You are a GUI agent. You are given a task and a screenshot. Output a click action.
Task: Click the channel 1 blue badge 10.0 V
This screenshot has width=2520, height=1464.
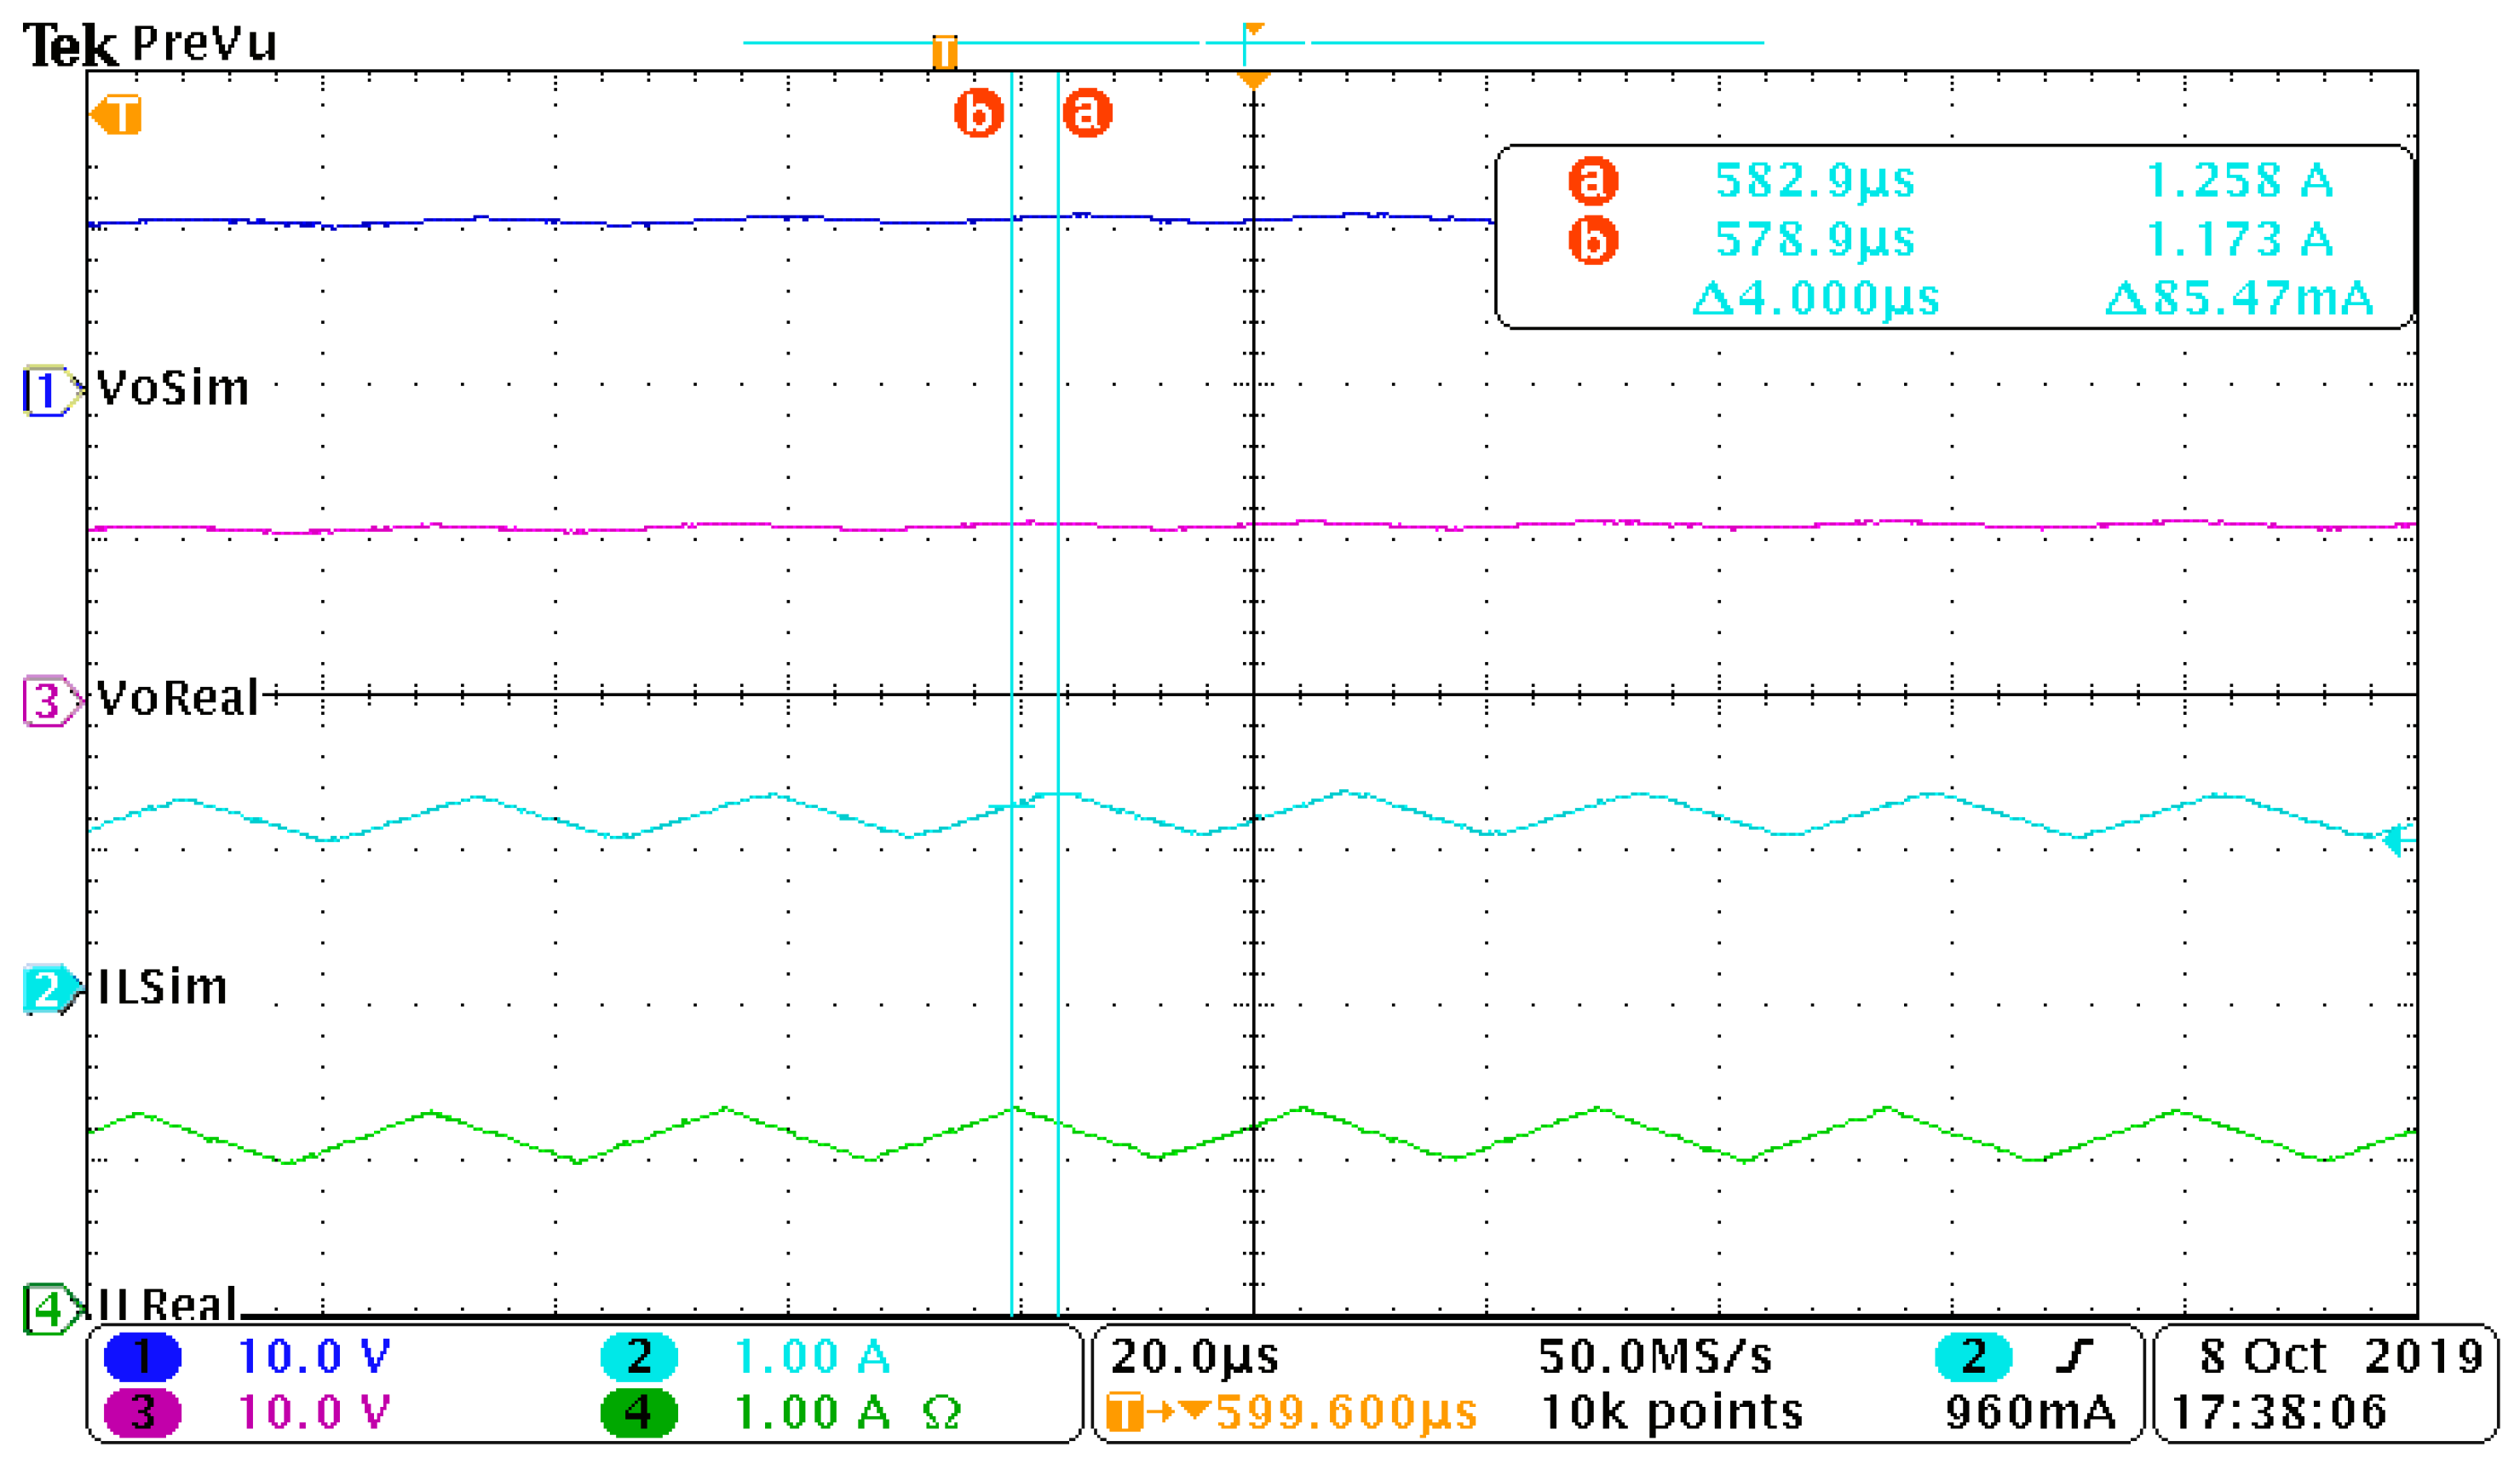(142, 1357)
